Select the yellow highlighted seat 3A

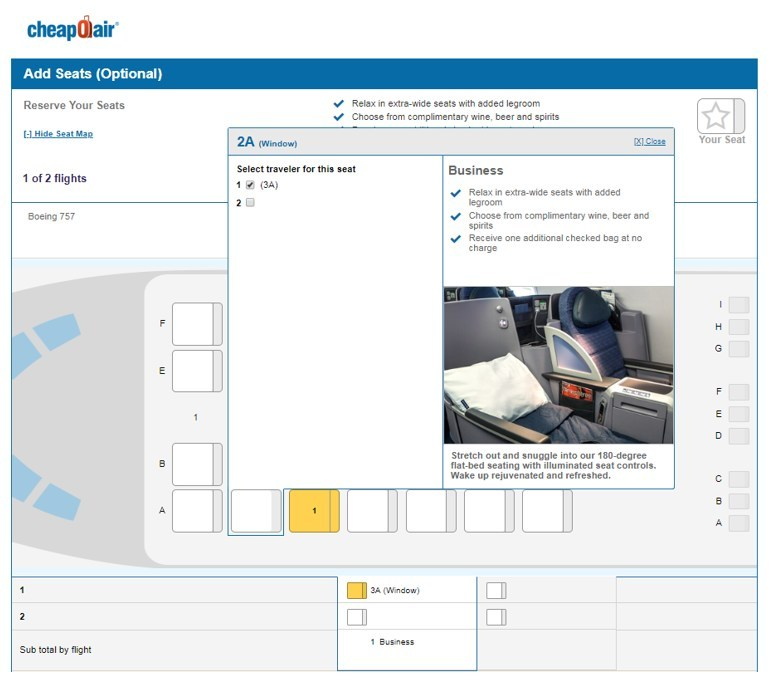coord(314,511)
